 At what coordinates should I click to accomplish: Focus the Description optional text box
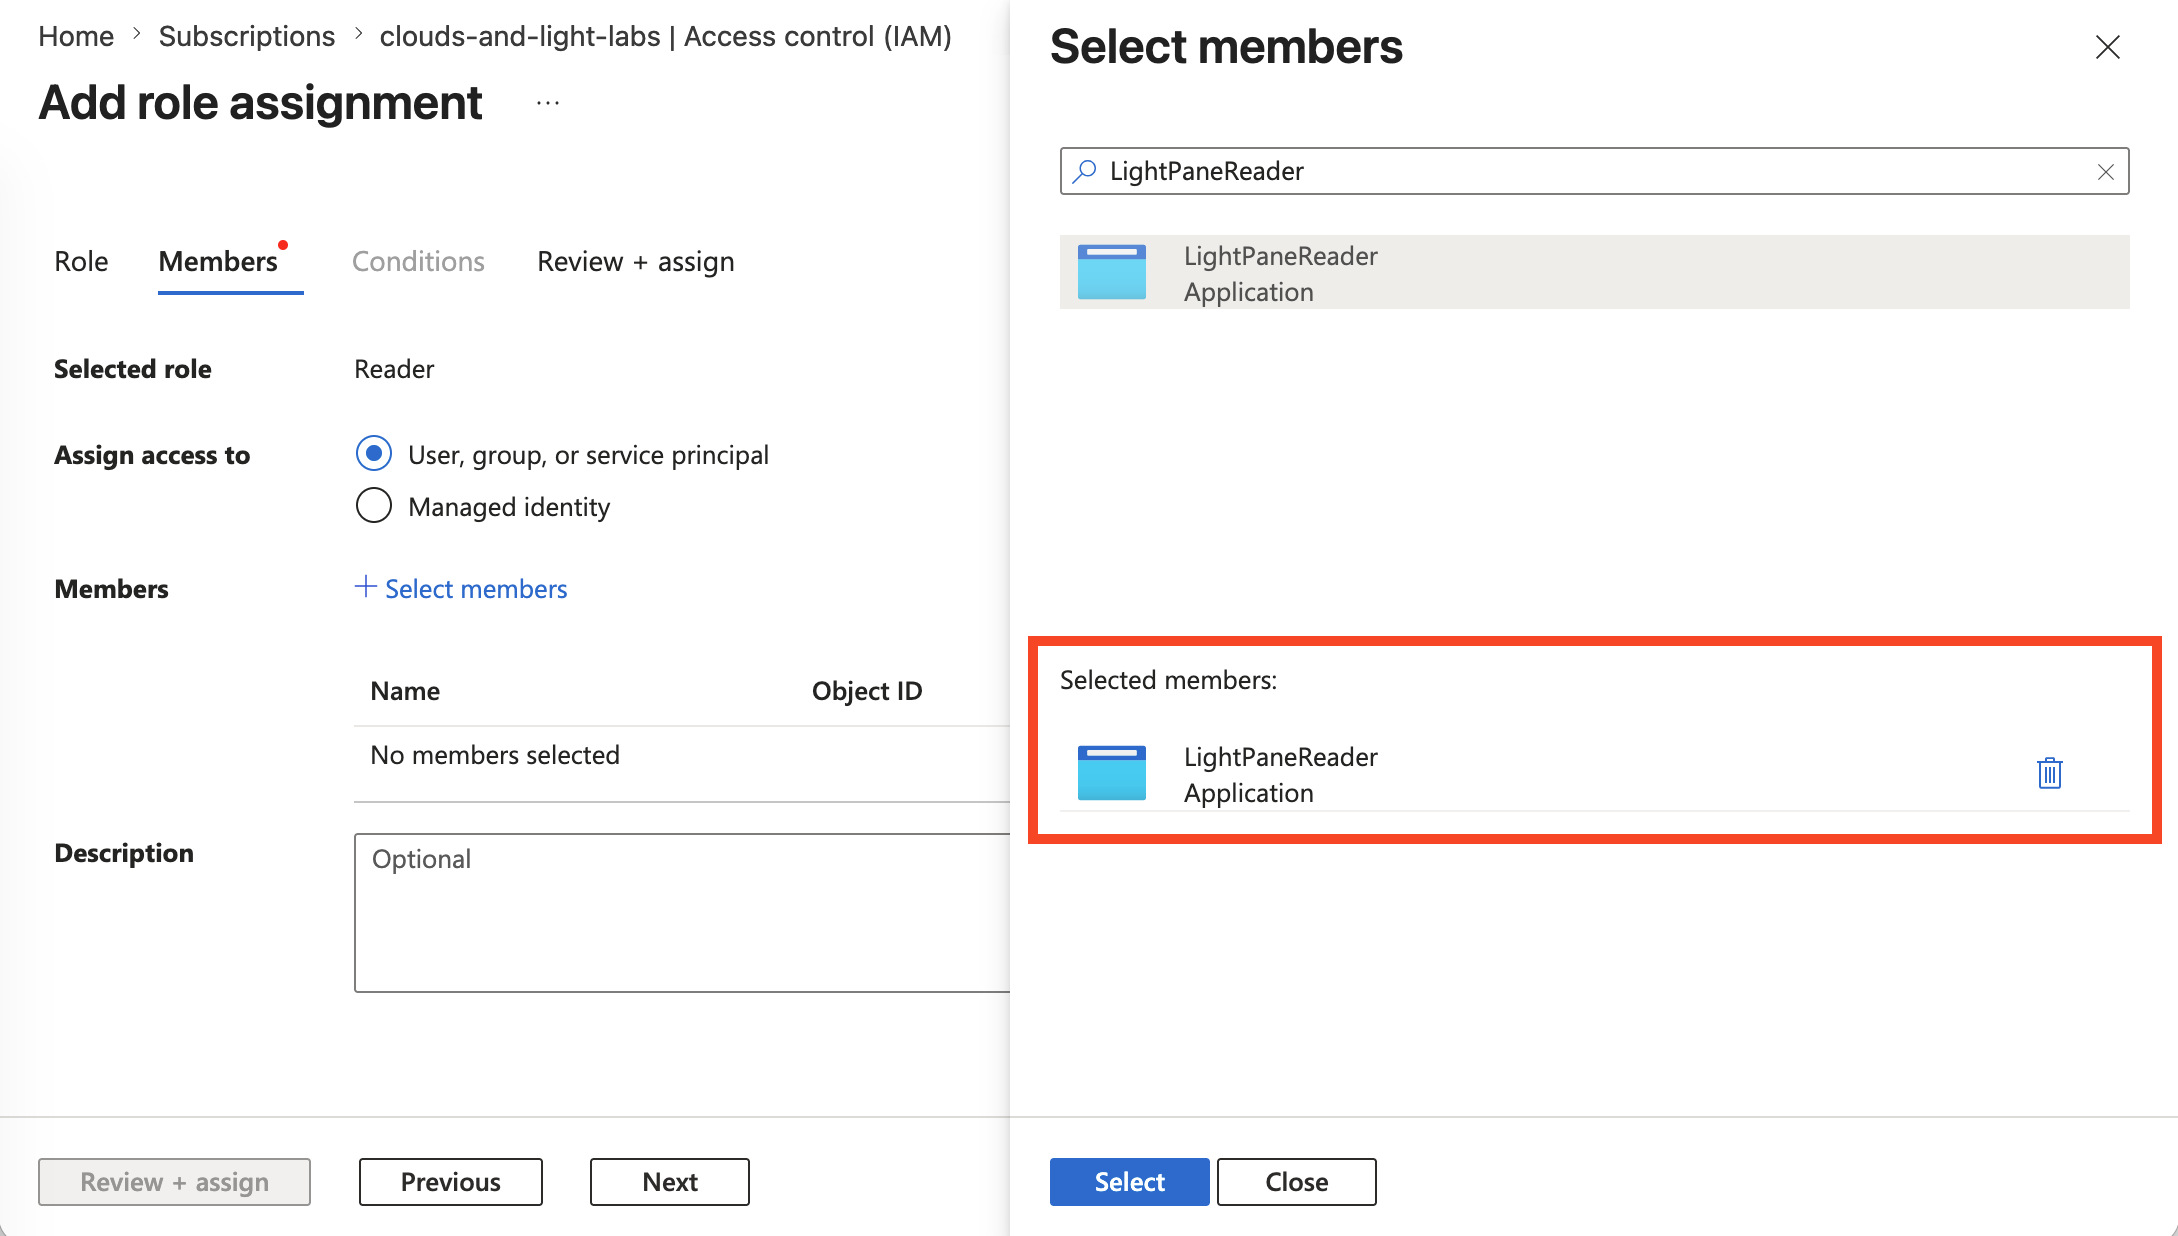pyautogui.click(x=682, y=913)
